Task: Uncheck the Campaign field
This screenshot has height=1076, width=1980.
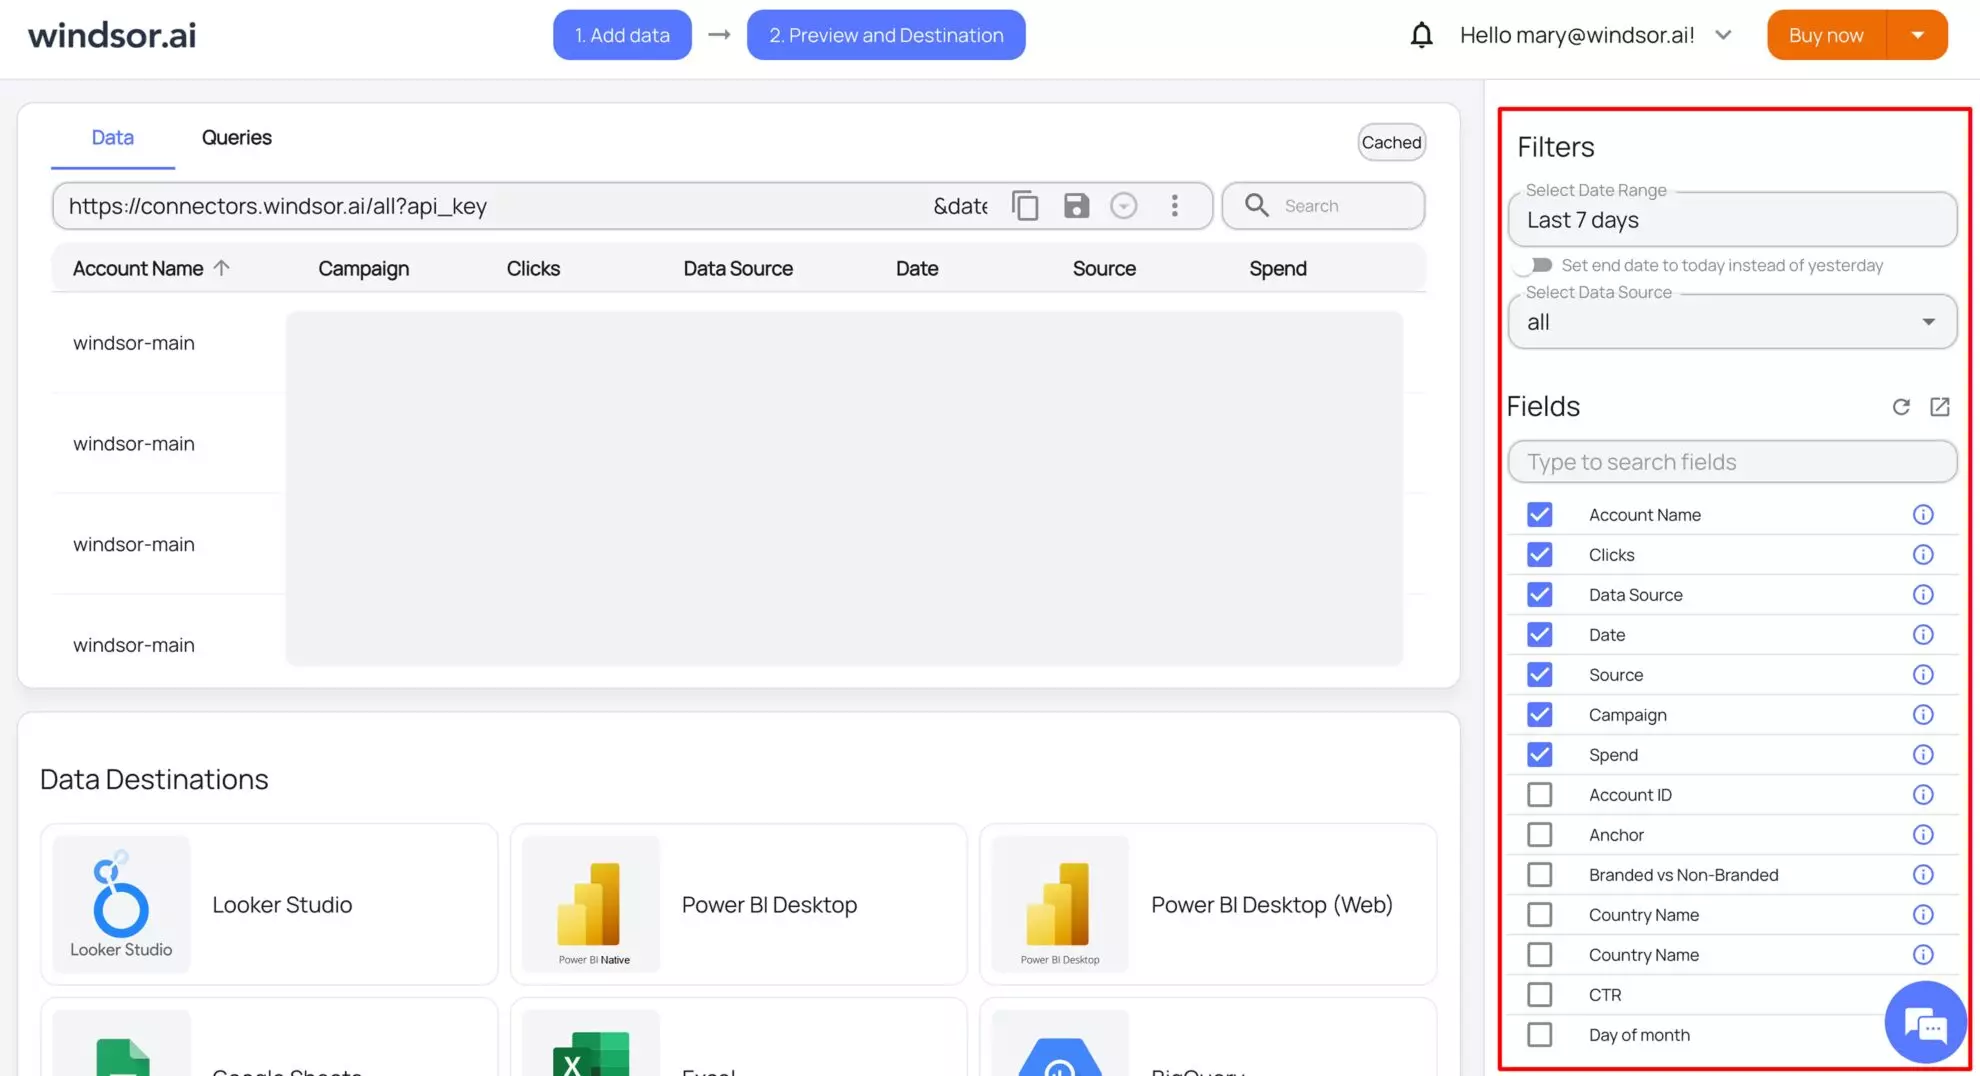Action: [x=1540, y=715]
